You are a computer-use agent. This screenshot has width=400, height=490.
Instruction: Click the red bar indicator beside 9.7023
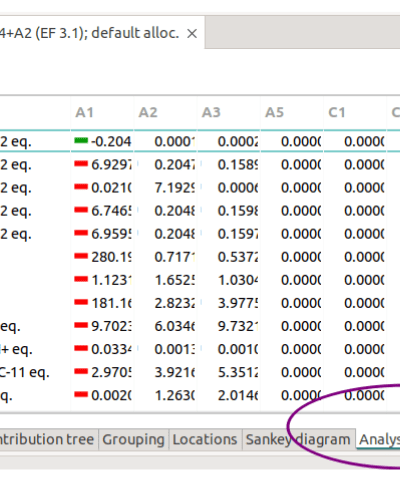[81, 325]
